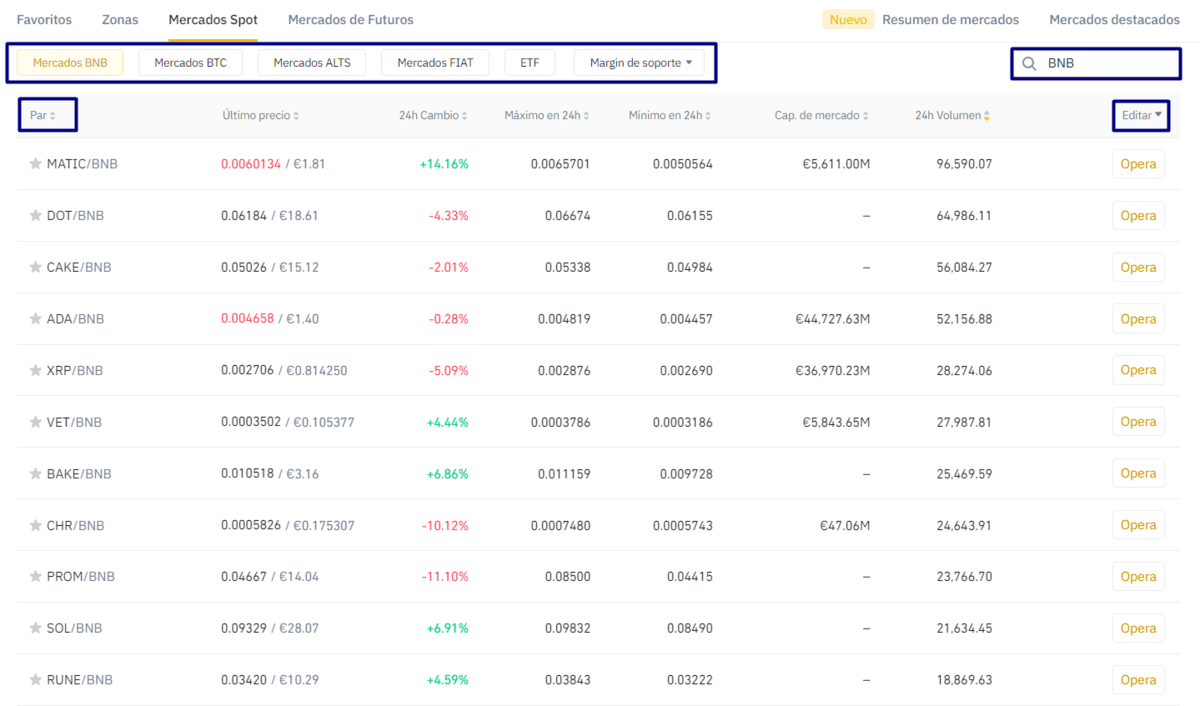
Task: Star the MATIC/BNB pair as favorite
Action: click(x=35, y=164)
